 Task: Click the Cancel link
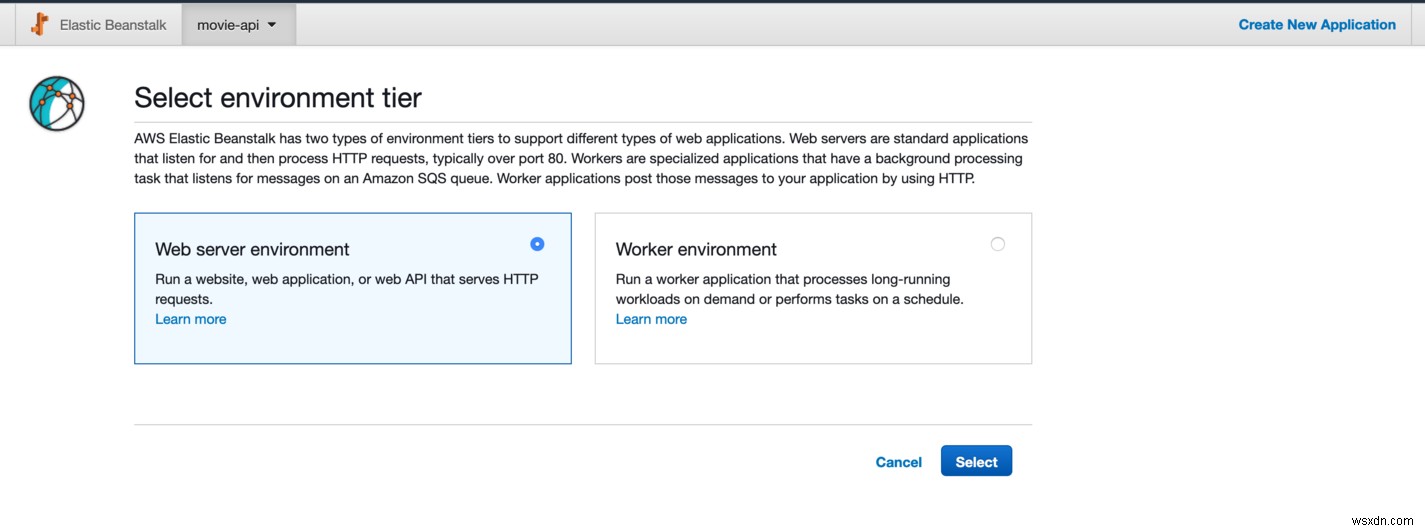(x=898, y=462)
